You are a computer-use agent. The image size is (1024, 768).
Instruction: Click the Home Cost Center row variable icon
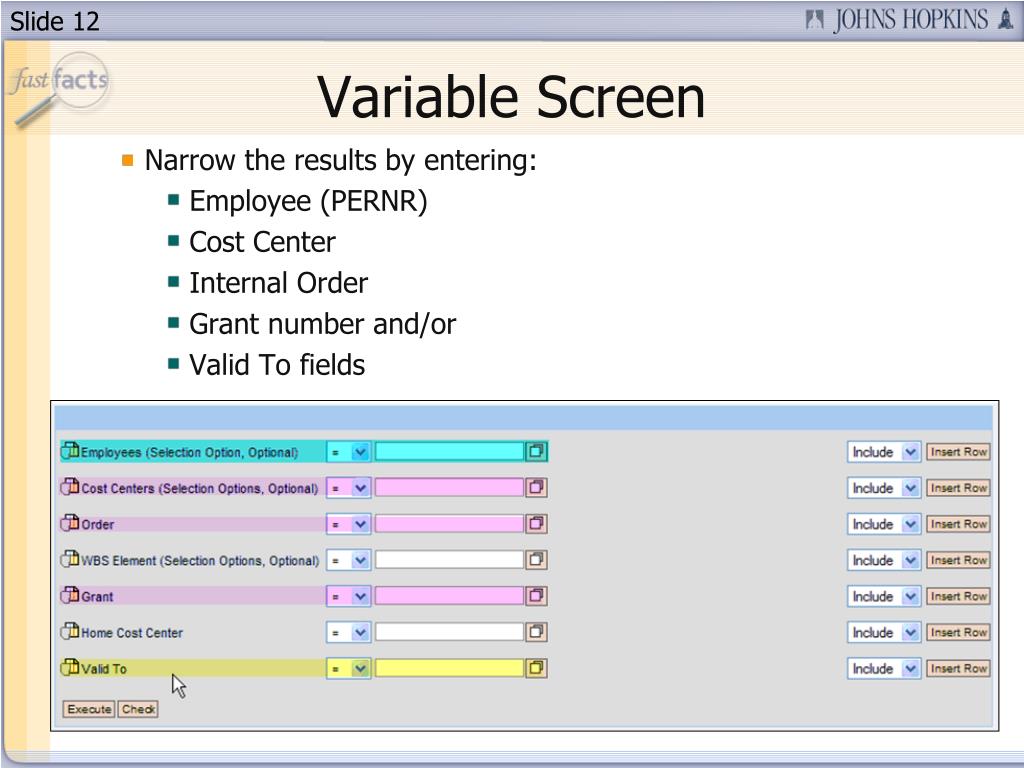click(x=70, y=632)
